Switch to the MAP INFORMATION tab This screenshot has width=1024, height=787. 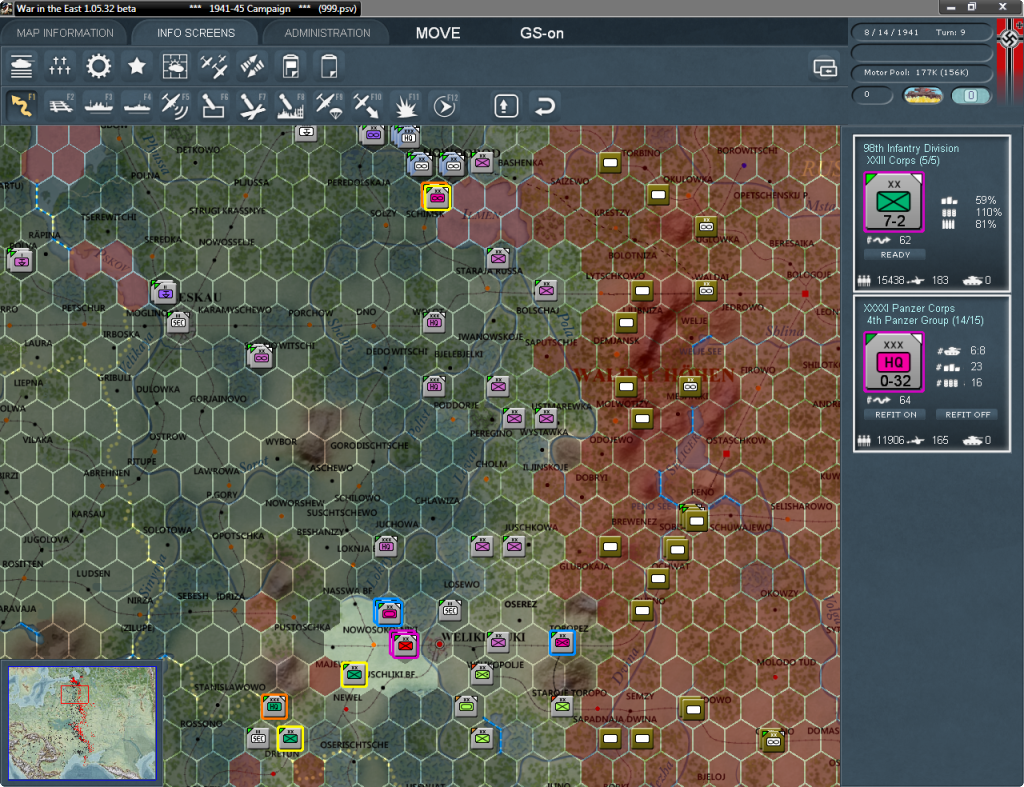click(x=65, y=33)
